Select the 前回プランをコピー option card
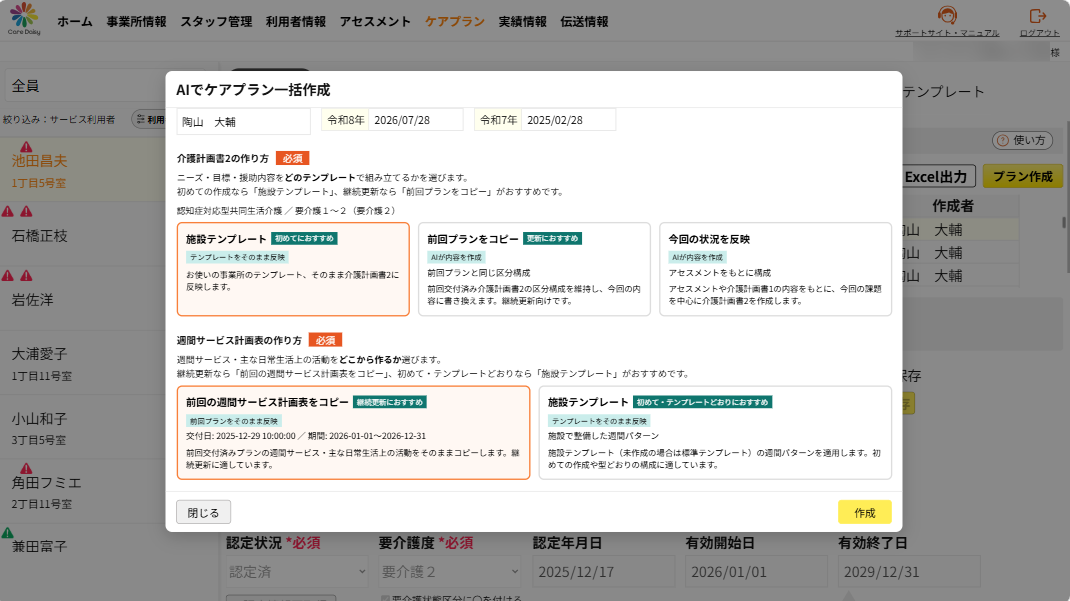Image resolution: width=1070 pixels, height=601 pixels. pos(534,269)
